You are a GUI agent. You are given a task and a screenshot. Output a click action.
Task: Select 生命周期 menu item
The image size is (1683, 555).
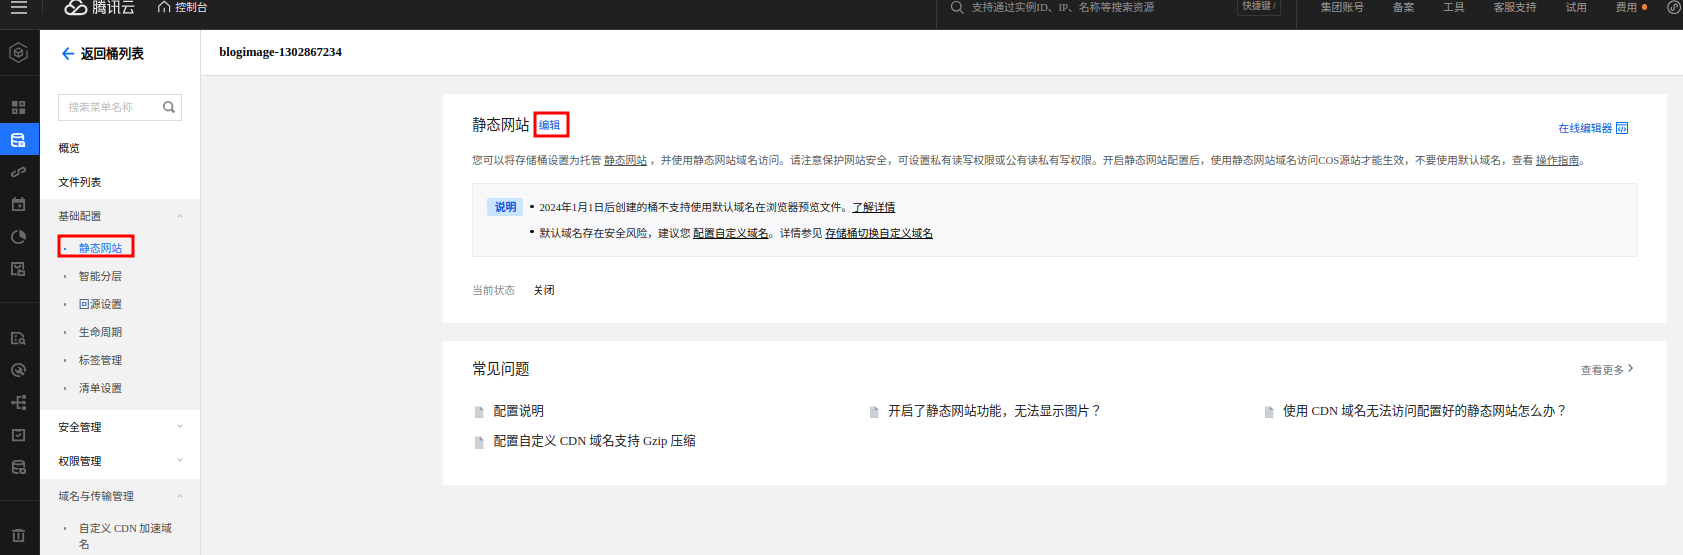point(100,332)
